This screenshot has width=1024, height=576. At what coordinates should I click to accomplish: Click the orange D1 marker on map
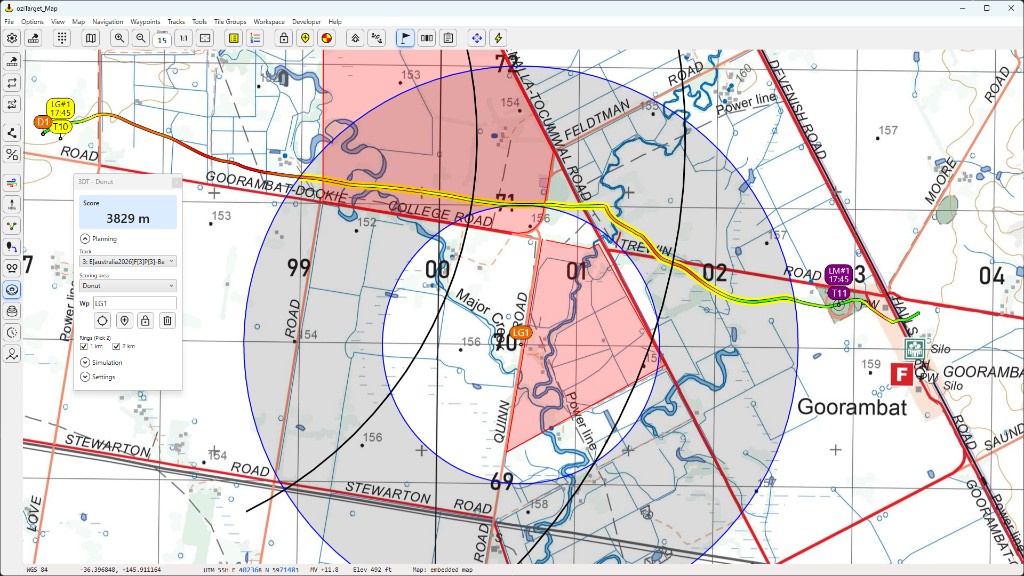point(42,122)
